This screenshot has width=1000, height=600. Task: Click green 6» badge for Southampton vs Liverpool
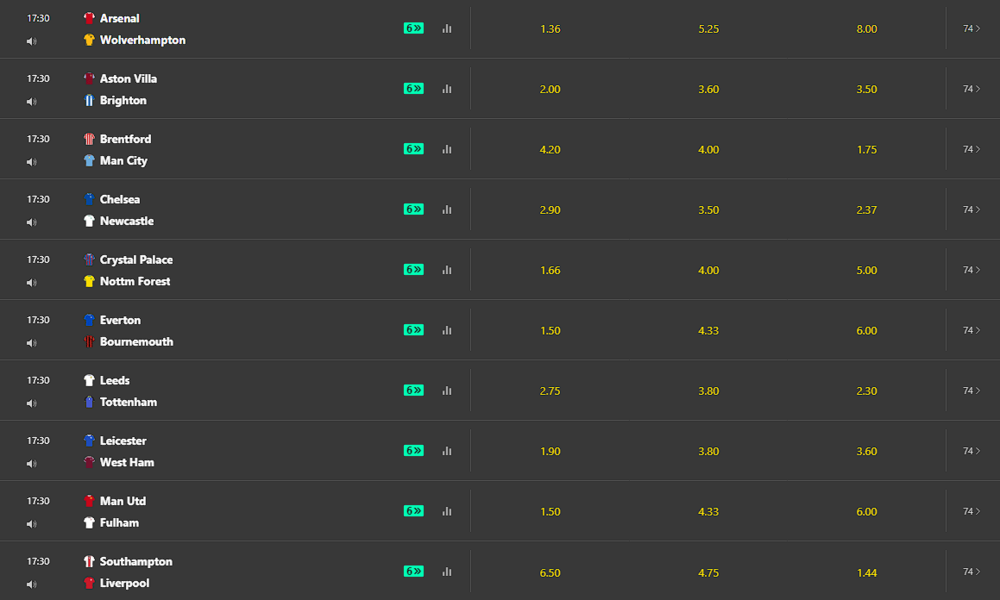pyautogui.click(x=413, y=571)
